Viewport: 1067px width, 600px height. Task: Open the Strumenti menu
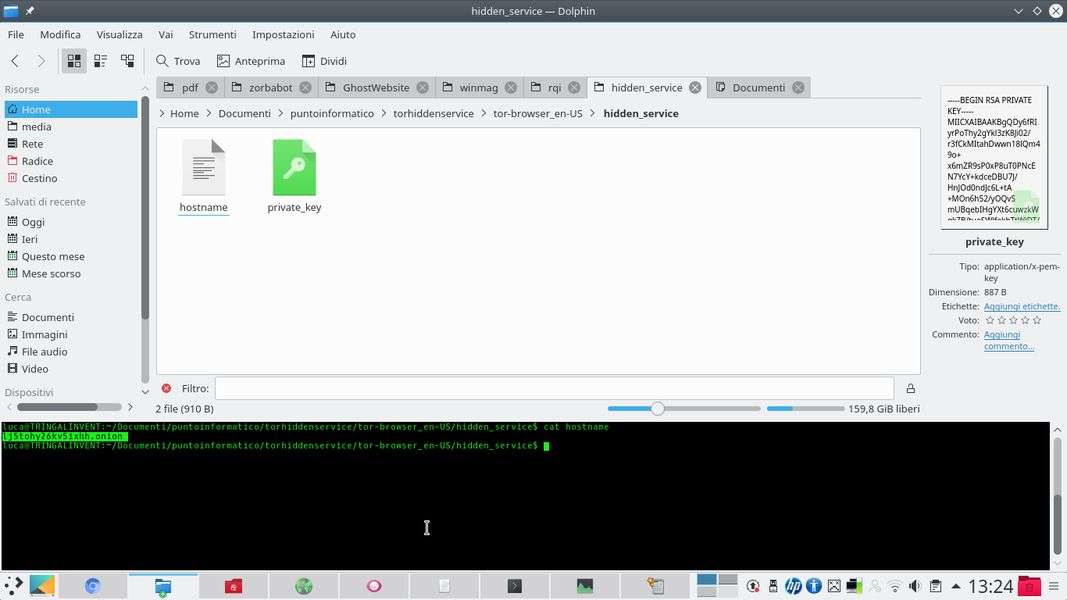212,35
